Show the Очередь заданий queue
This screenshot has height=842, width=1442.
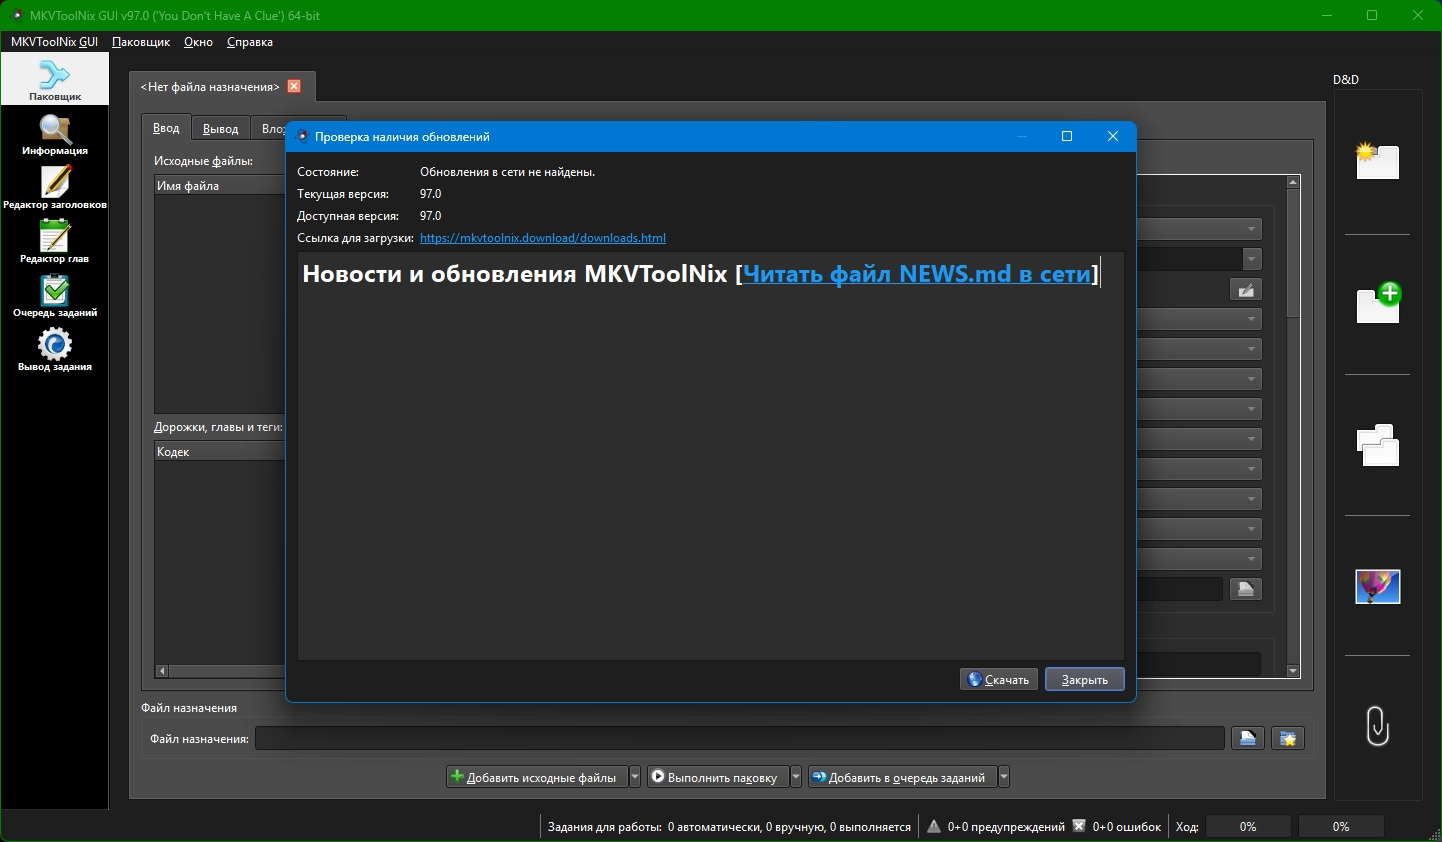(x=55, y=296)
